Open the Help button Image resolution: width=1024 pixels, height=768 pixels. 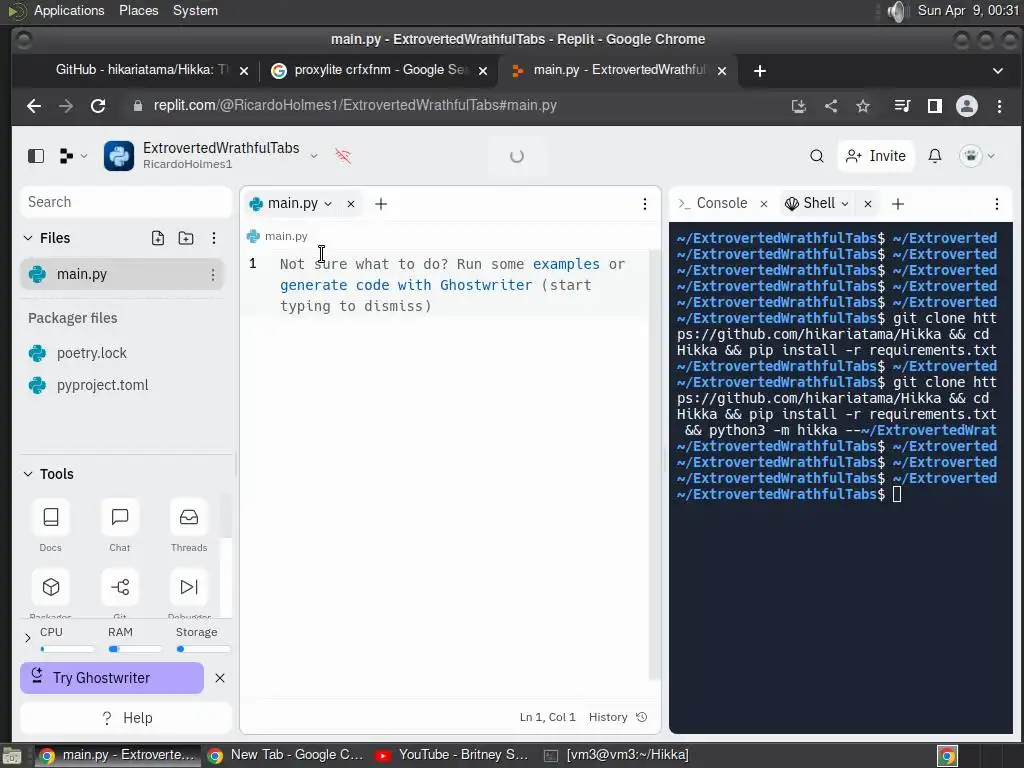126,718
